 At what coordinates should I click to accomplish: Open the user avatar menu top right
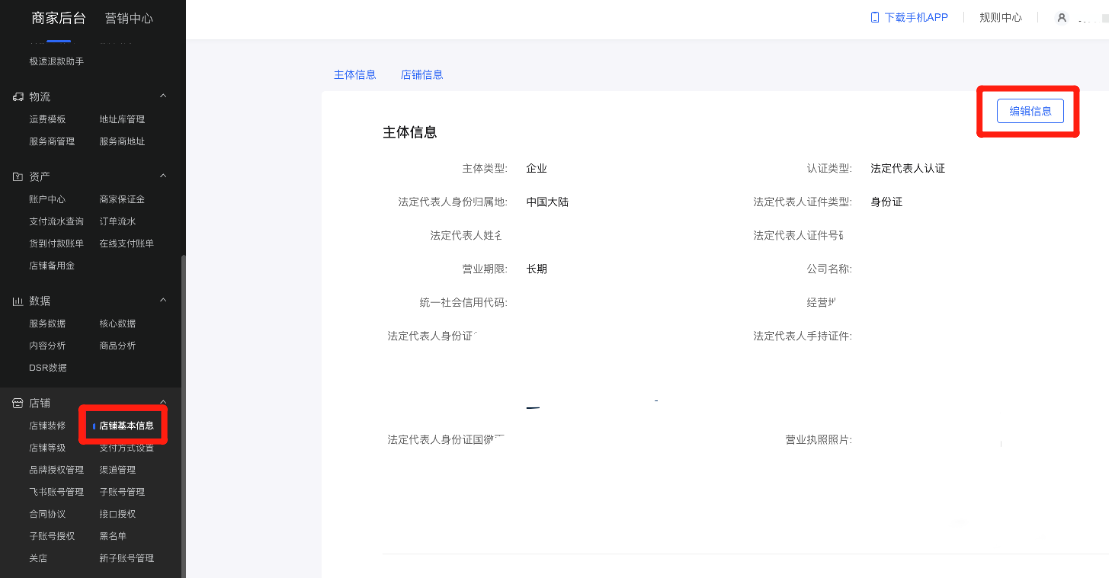1062,17
